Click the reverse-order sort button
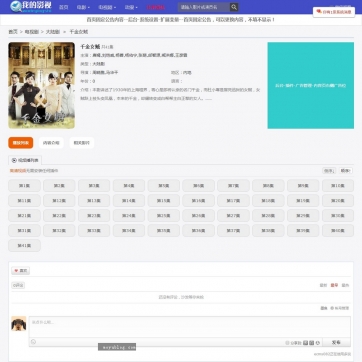Image resolution: width=362 pixels, height=362 pixels. (x=329, y=171)
